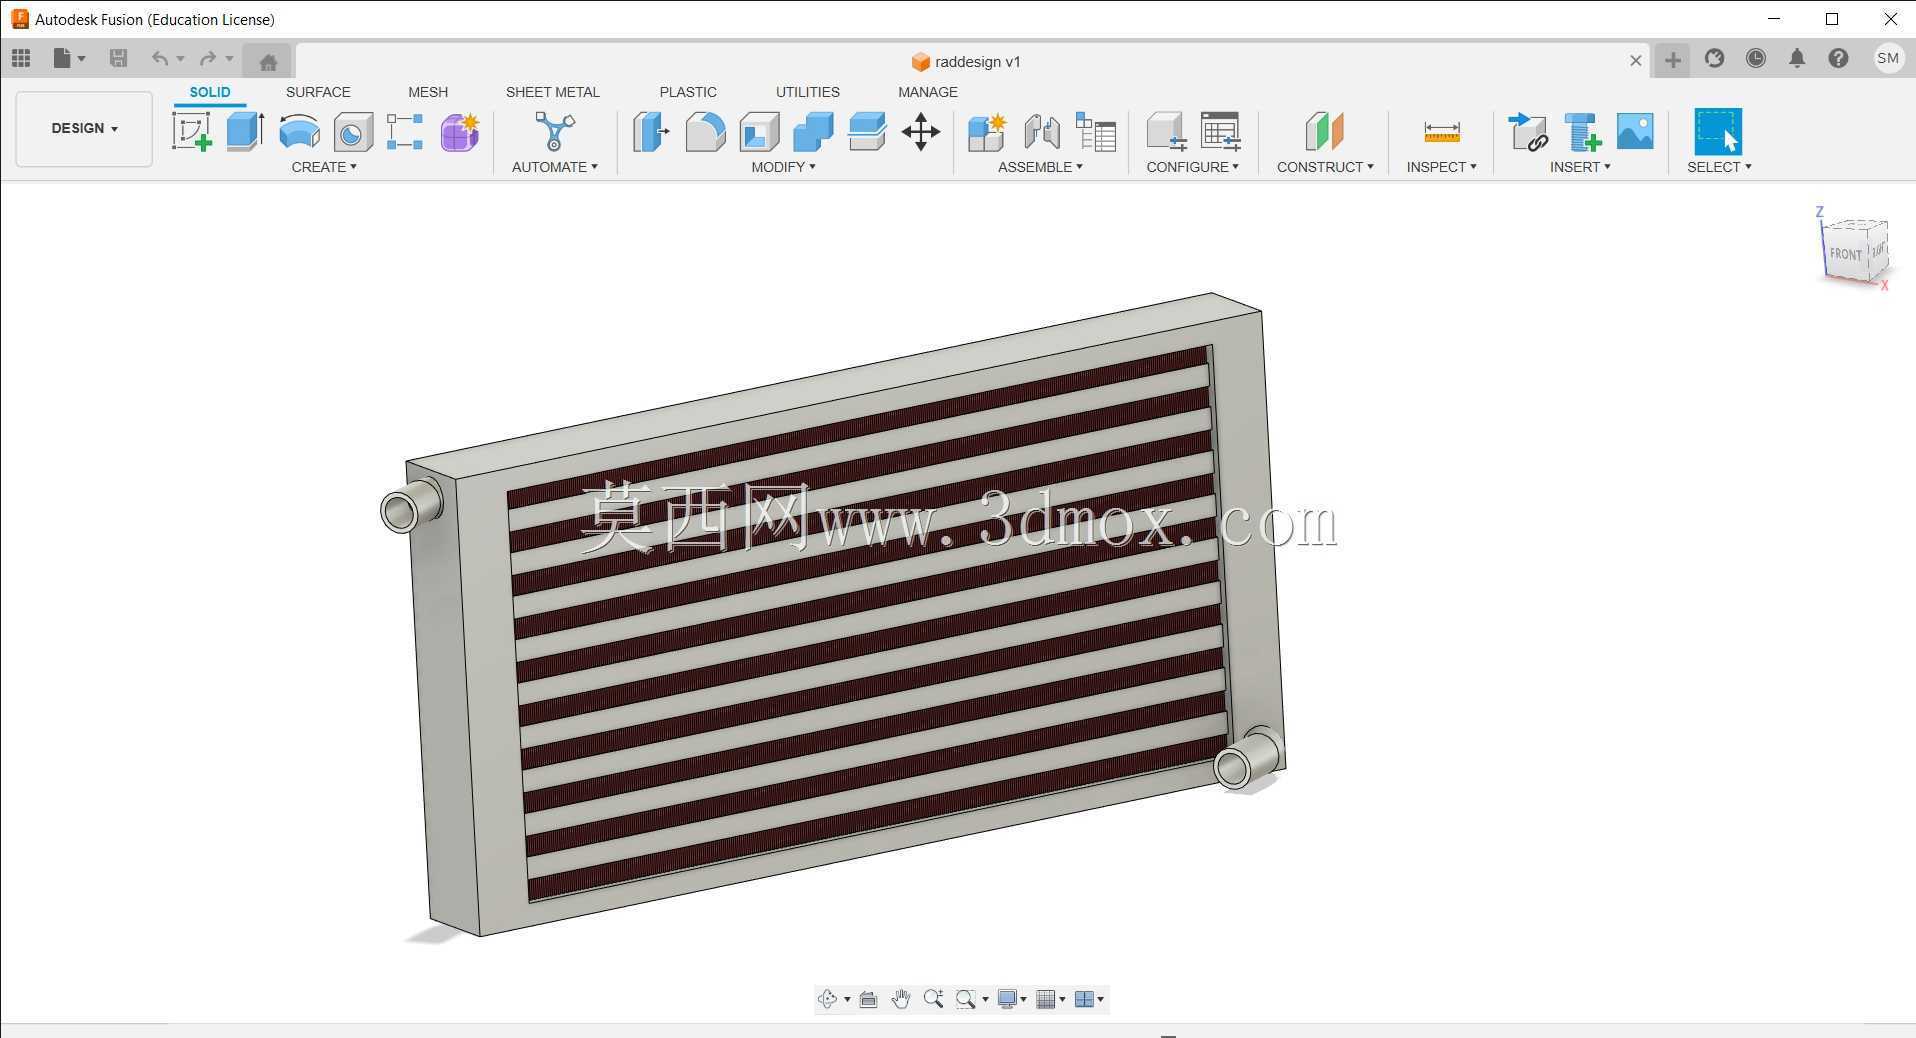
Task: Select the Insert Canvas image icon
Action: pyautogui.click(x=1635, y=131)
